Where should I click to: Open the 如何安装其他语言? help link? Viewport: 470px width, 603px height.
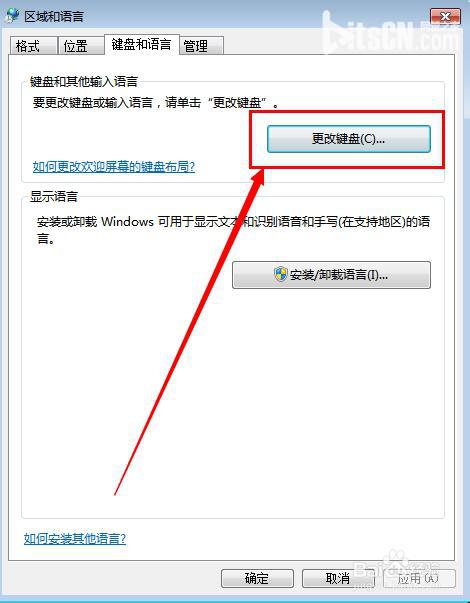click(75, 538)
